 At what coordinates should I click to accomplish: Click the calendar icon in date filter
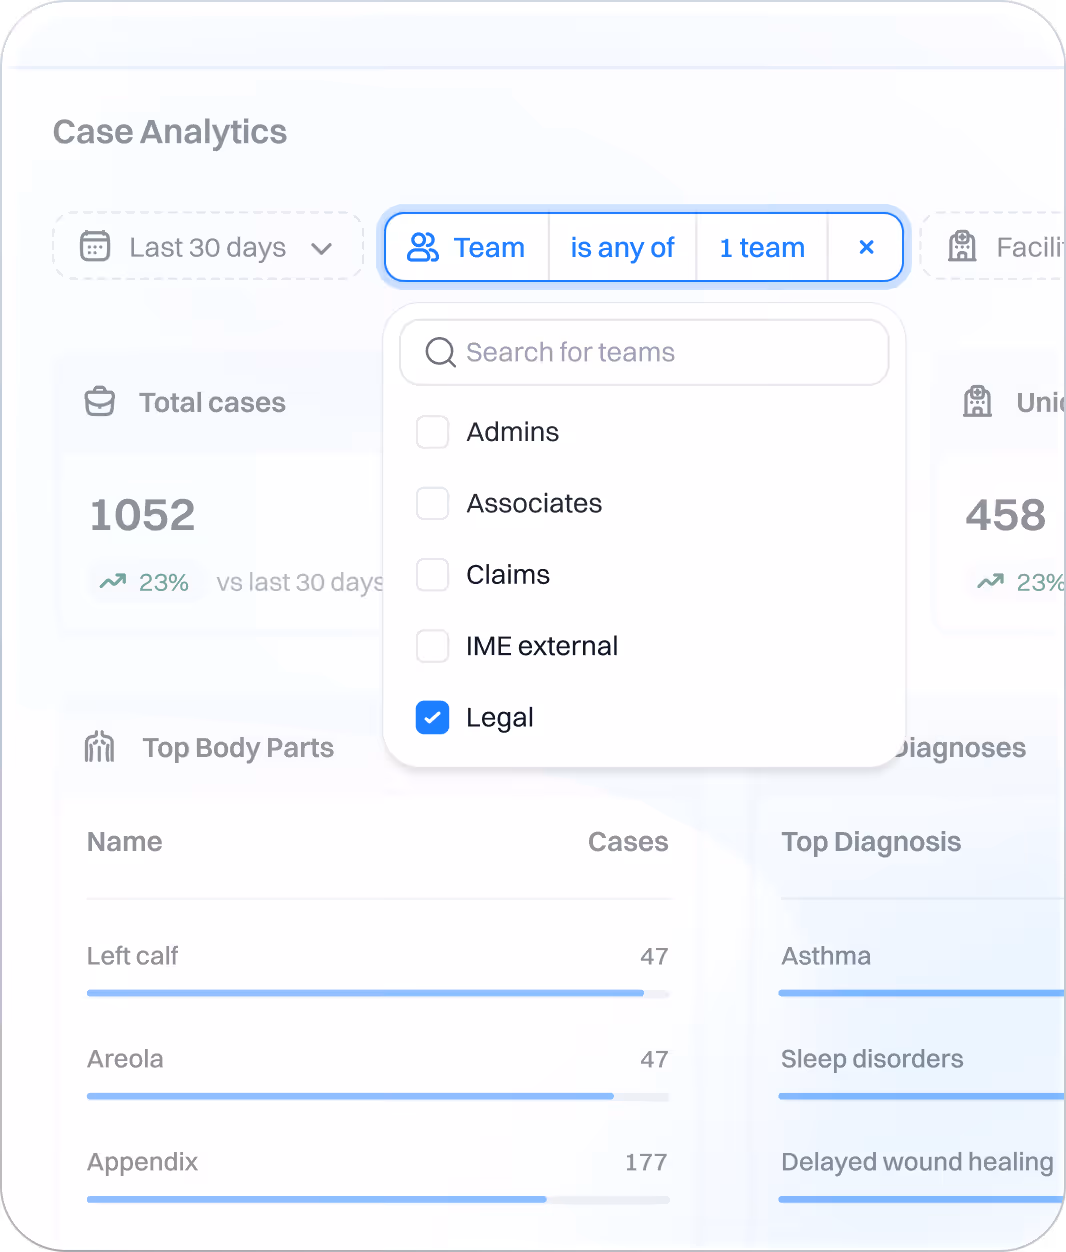(95, 246)
